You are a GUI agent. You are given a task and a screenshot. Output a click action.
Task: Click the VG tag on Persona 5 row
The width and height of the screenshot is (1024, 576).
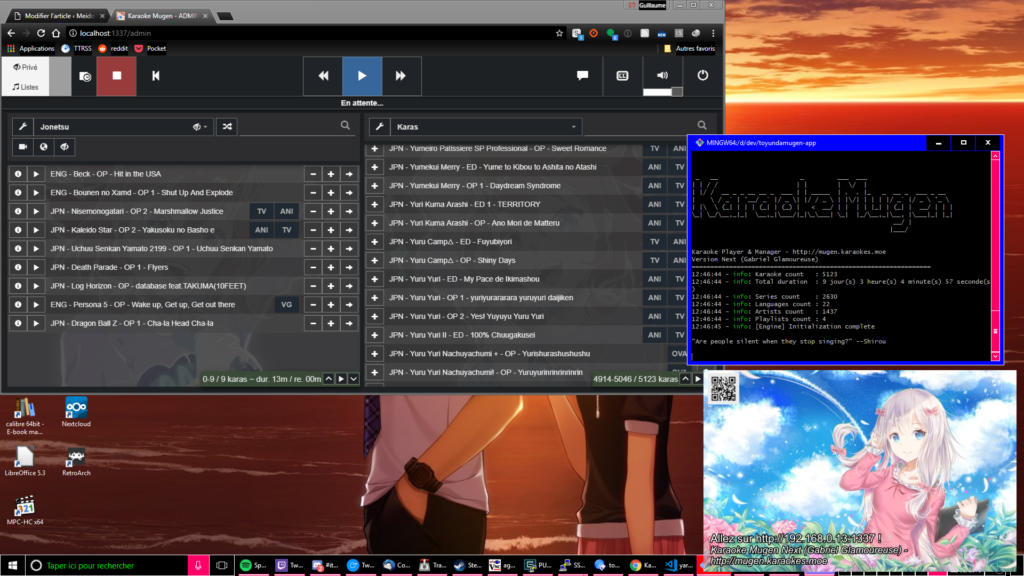pyautogui.click(x=286, y=304)
